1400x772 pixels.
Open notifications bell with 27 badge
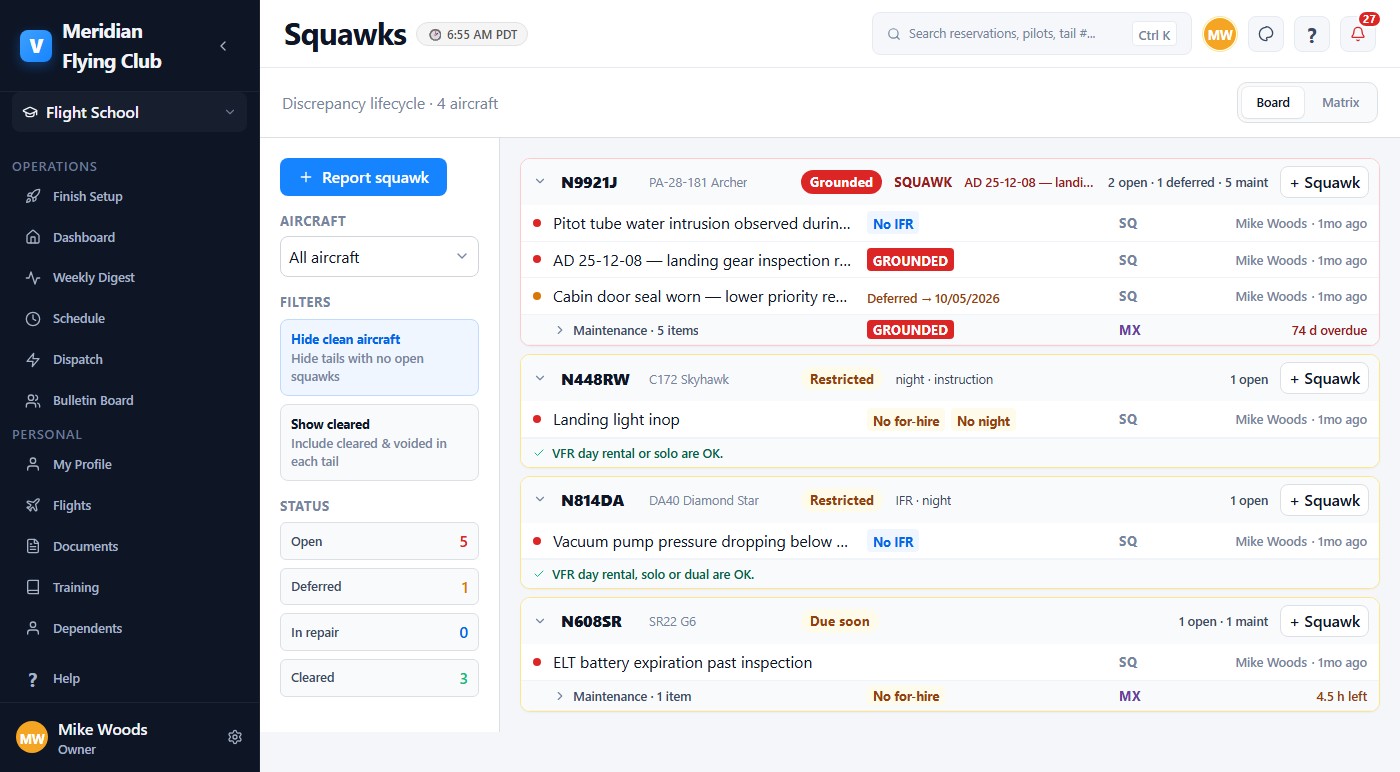click(1358, 34)
